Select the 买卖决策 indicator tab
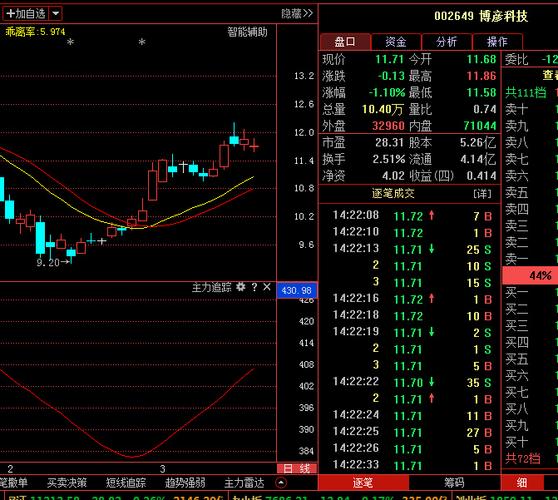Image resolution: width=558 pixels, height=500 pixels. pos(67,483)
